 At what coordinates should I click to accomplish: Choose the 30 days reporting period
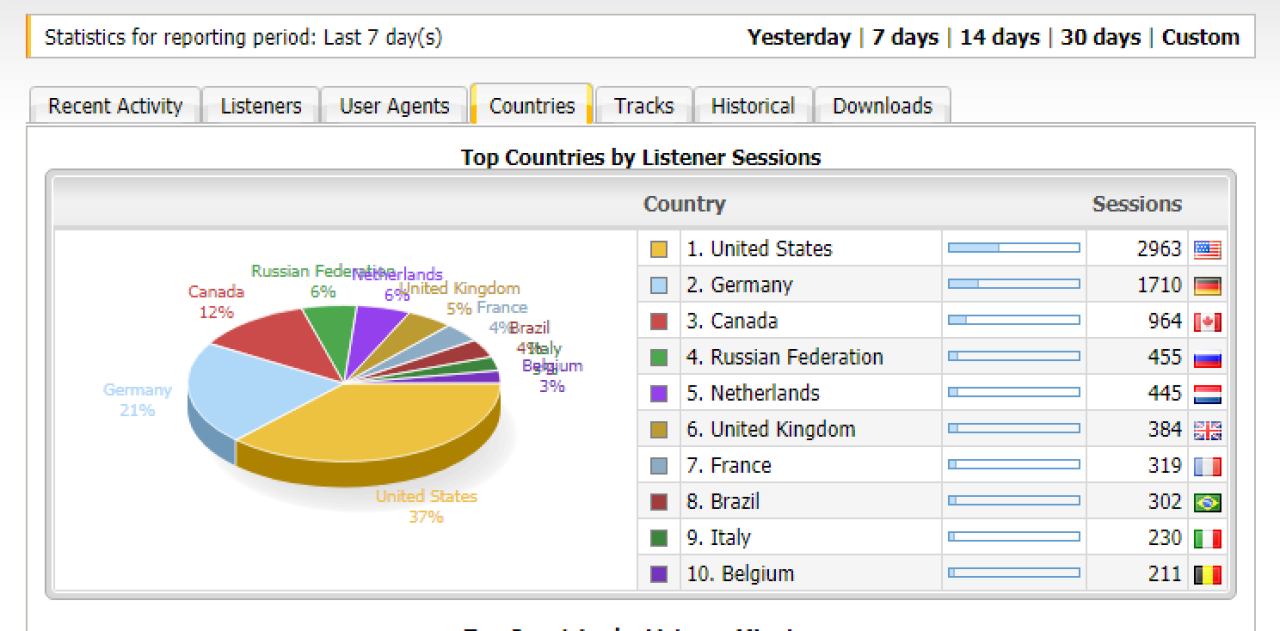pyautogui.click(x=1100, y=38)
